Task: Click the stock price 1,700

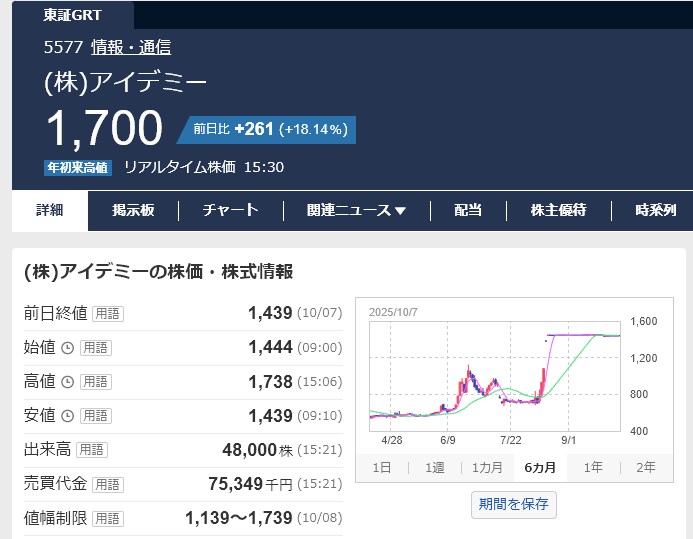Action: point(105,129)
